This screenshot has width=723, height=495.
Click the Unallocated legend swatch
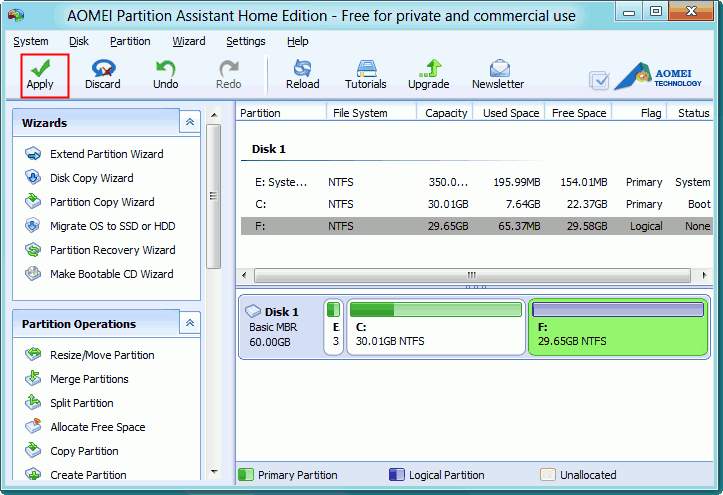(547, 475)
